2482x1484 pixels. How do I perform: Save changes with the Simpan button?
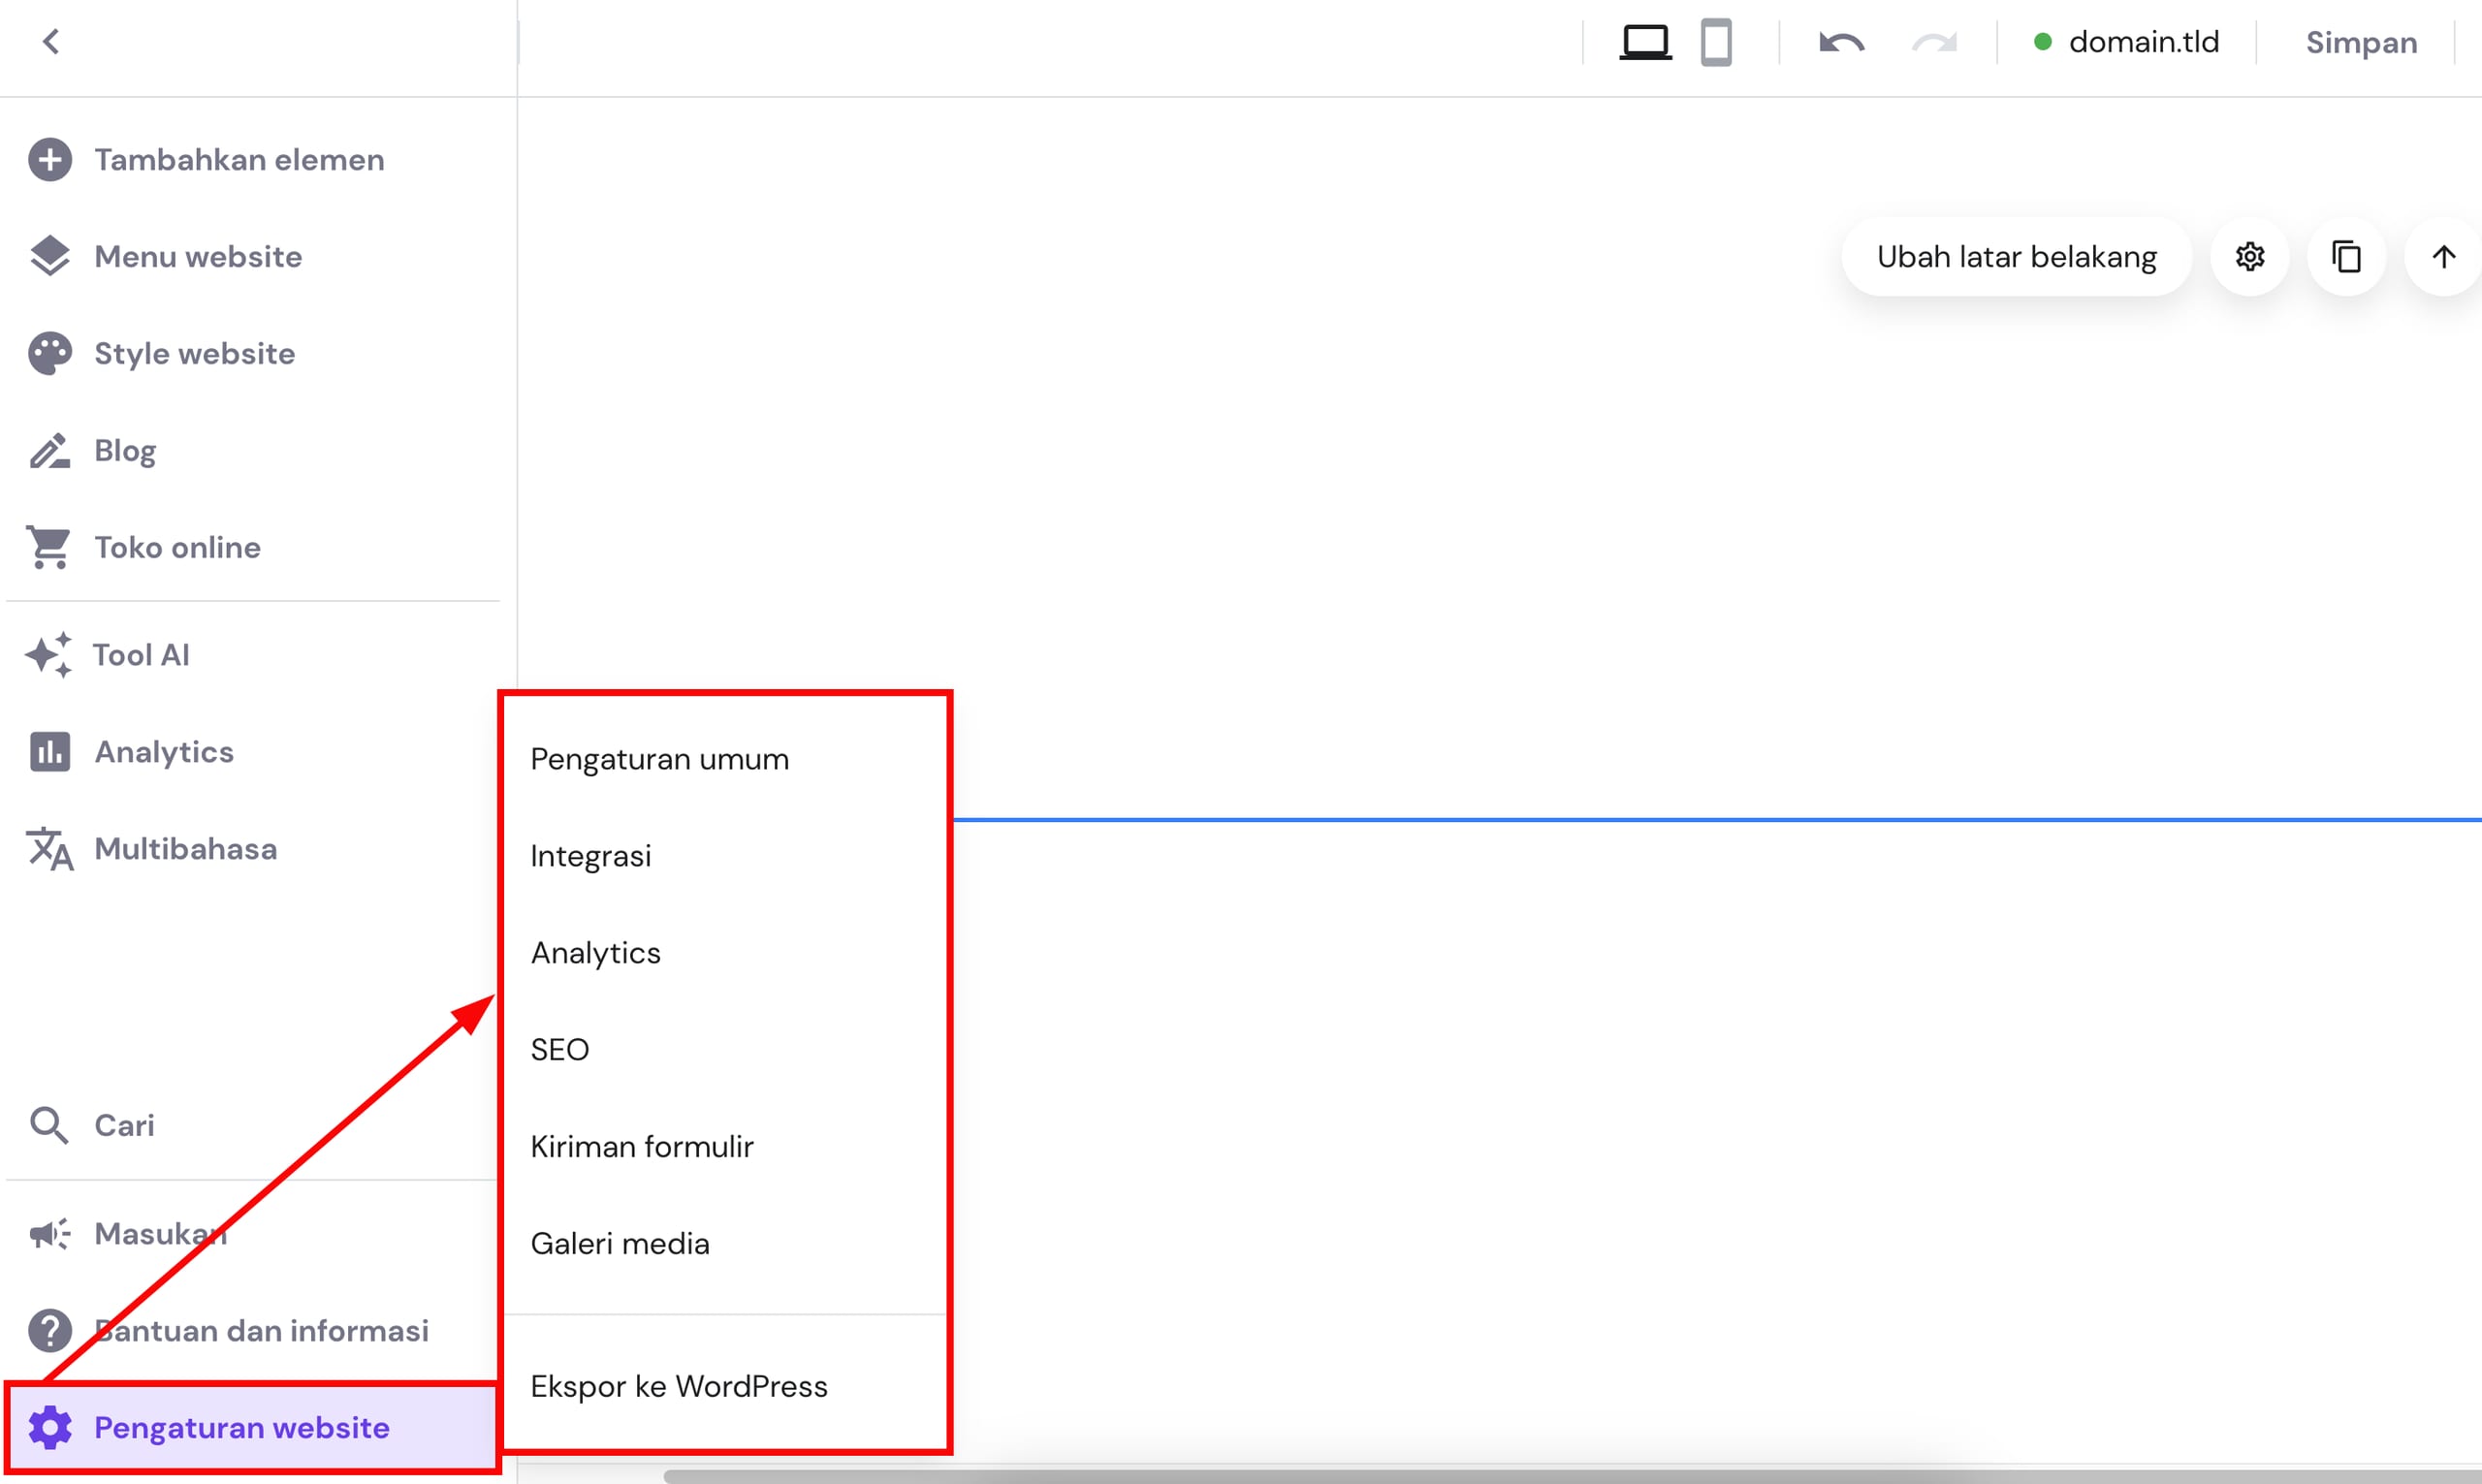pos(2361,42)
